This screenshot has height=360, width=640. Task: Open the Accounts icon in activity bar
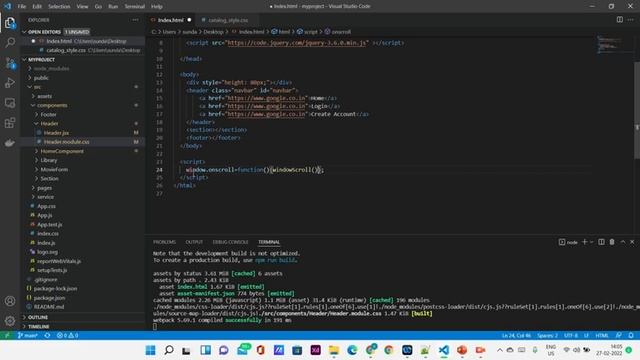tap(10, 301)
